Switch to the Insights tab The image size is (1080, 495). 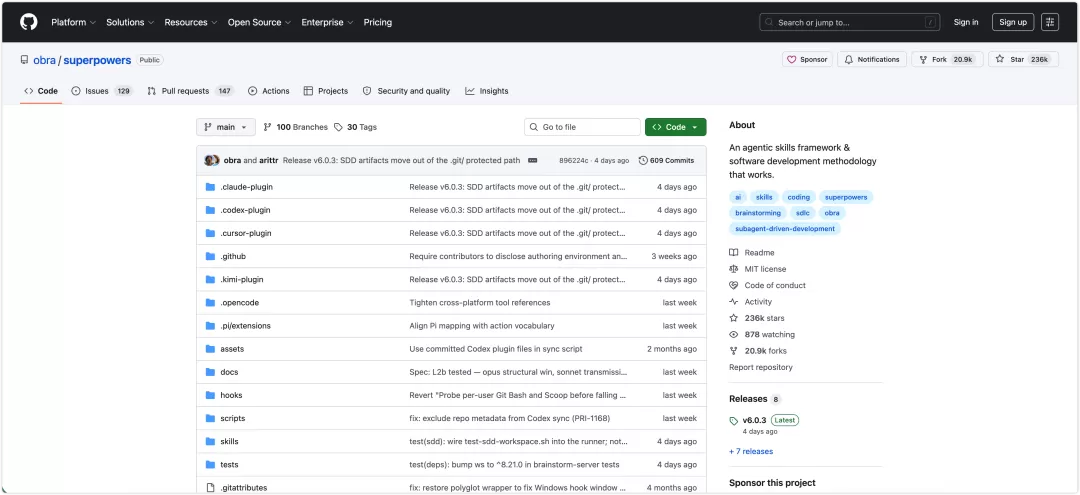click(x=487, y=91)
